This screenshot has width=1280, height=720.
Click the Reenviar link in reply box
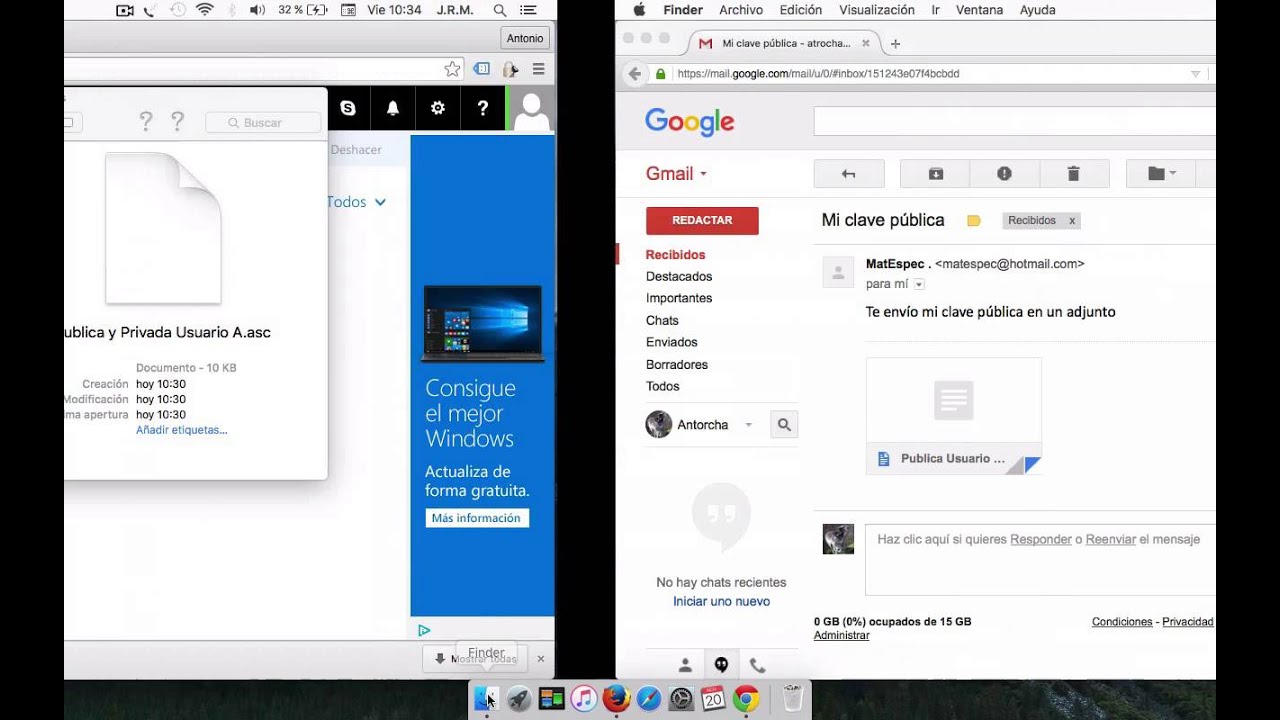pos(1111,540)
